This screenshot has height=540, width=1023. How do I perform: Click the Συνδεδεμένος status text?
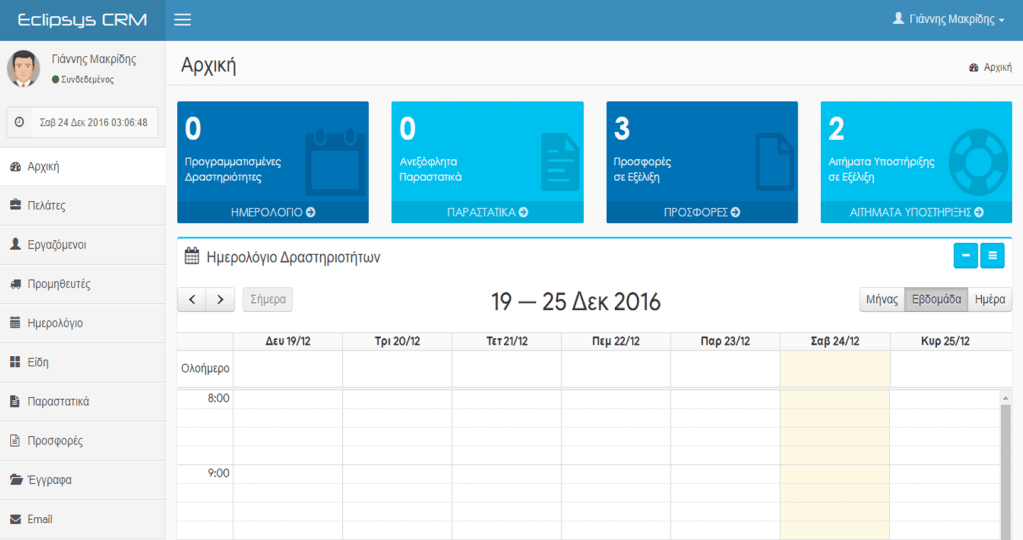(x=87, y=80)
